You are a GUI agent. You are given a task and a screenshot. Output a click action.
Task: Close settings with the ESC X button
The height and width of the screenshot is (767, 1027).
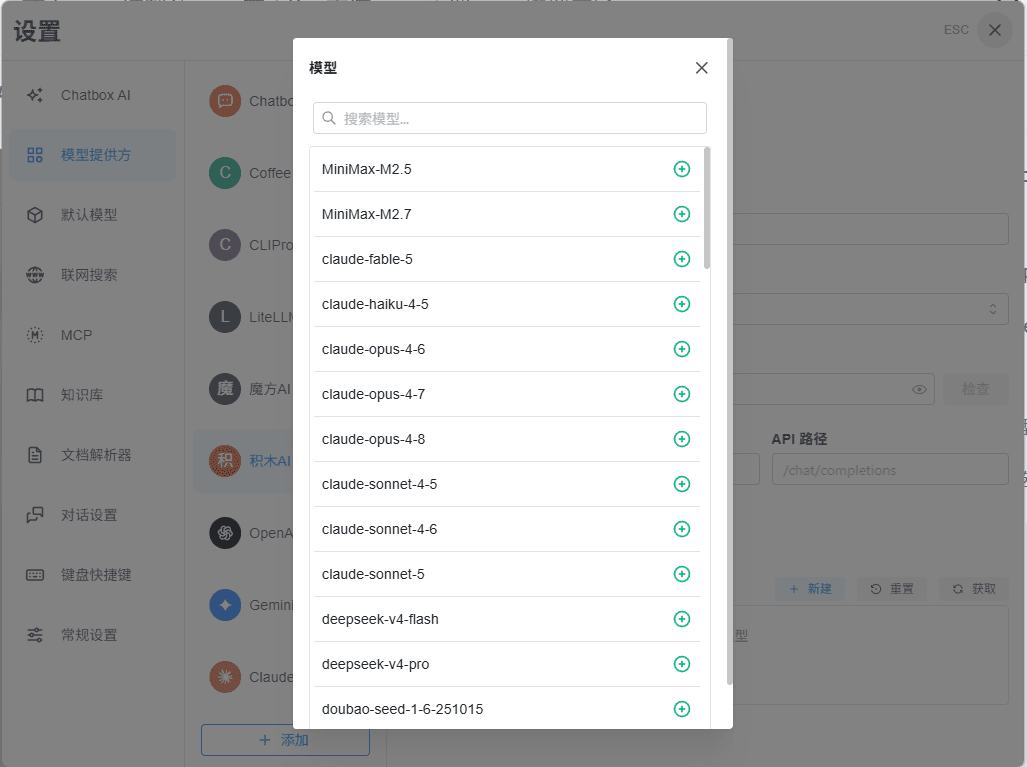point(994,30)
